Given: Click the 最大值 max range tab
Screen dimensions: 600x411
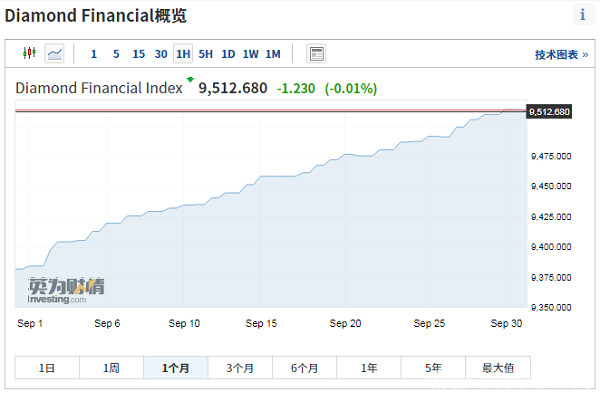Looking at the screenshot, I should (x=498, y=368).
